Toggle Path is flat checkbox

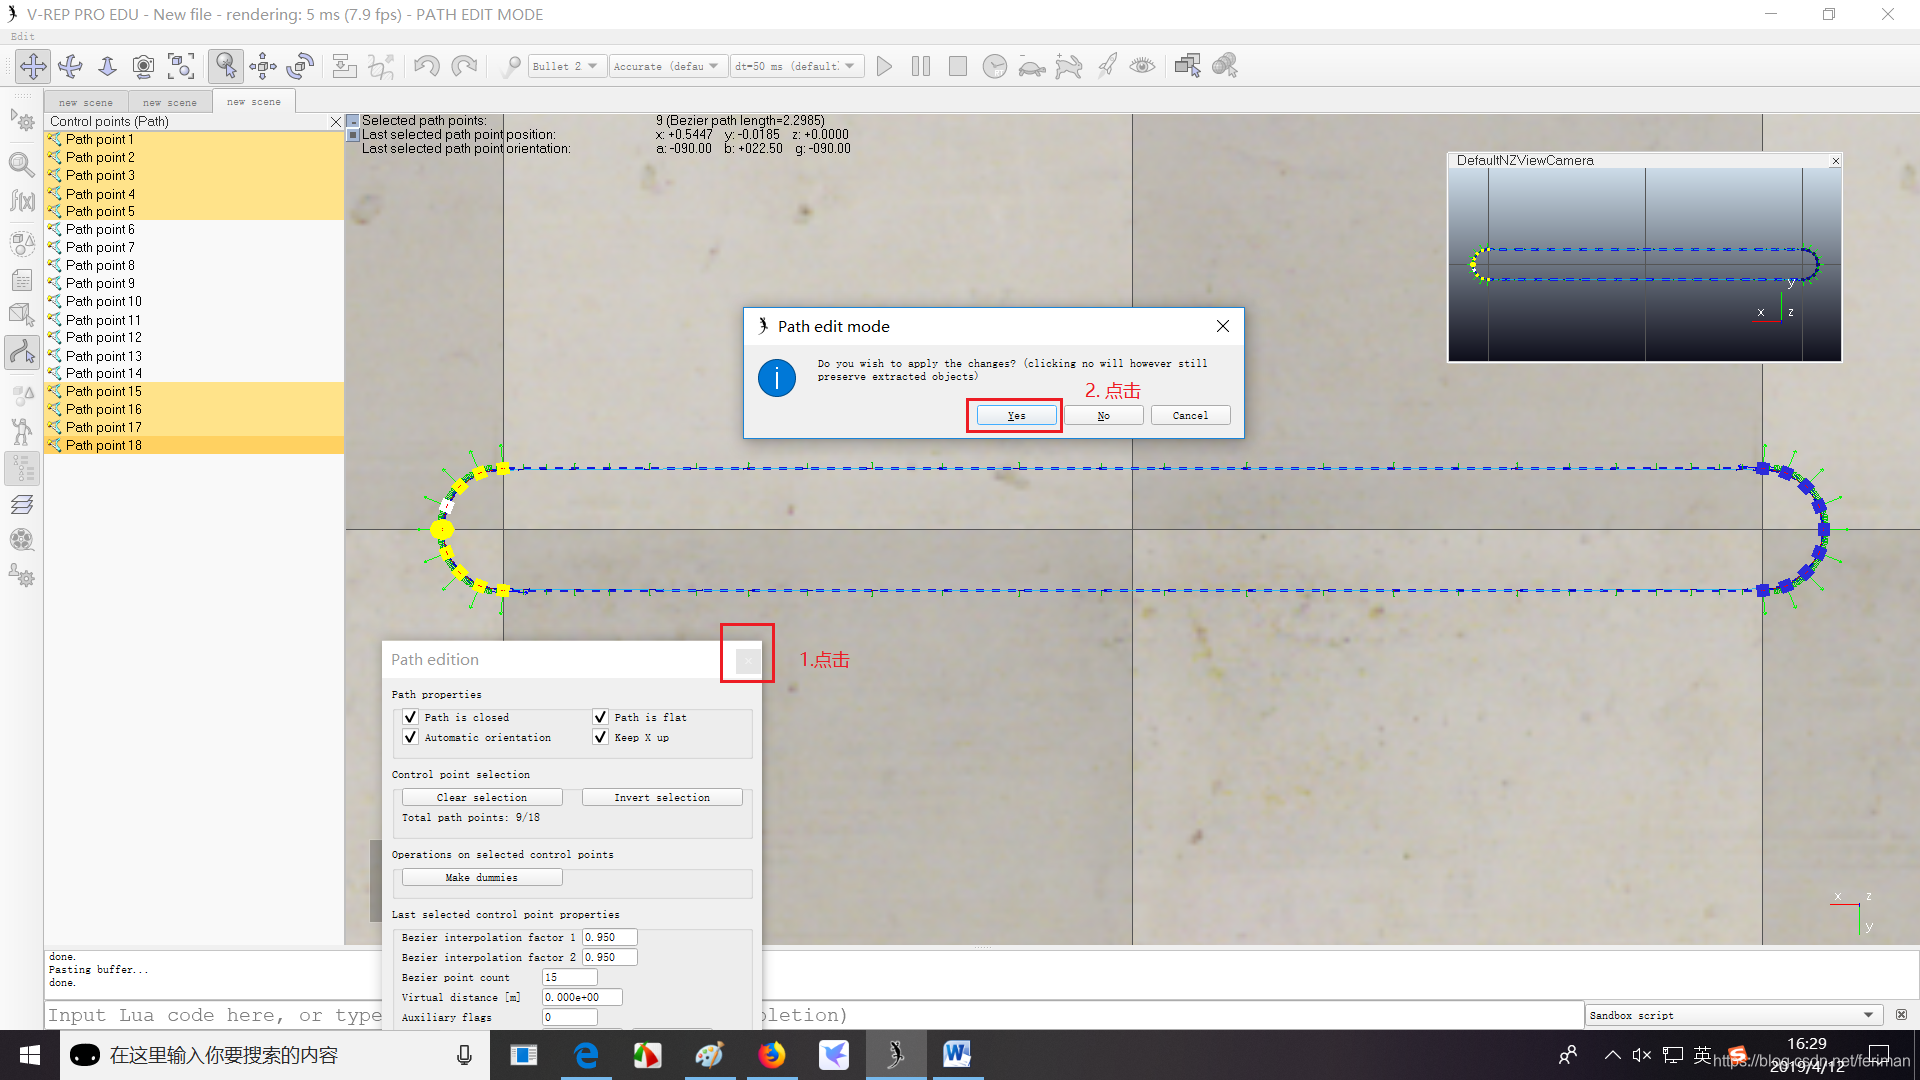(x=601, y=716)
